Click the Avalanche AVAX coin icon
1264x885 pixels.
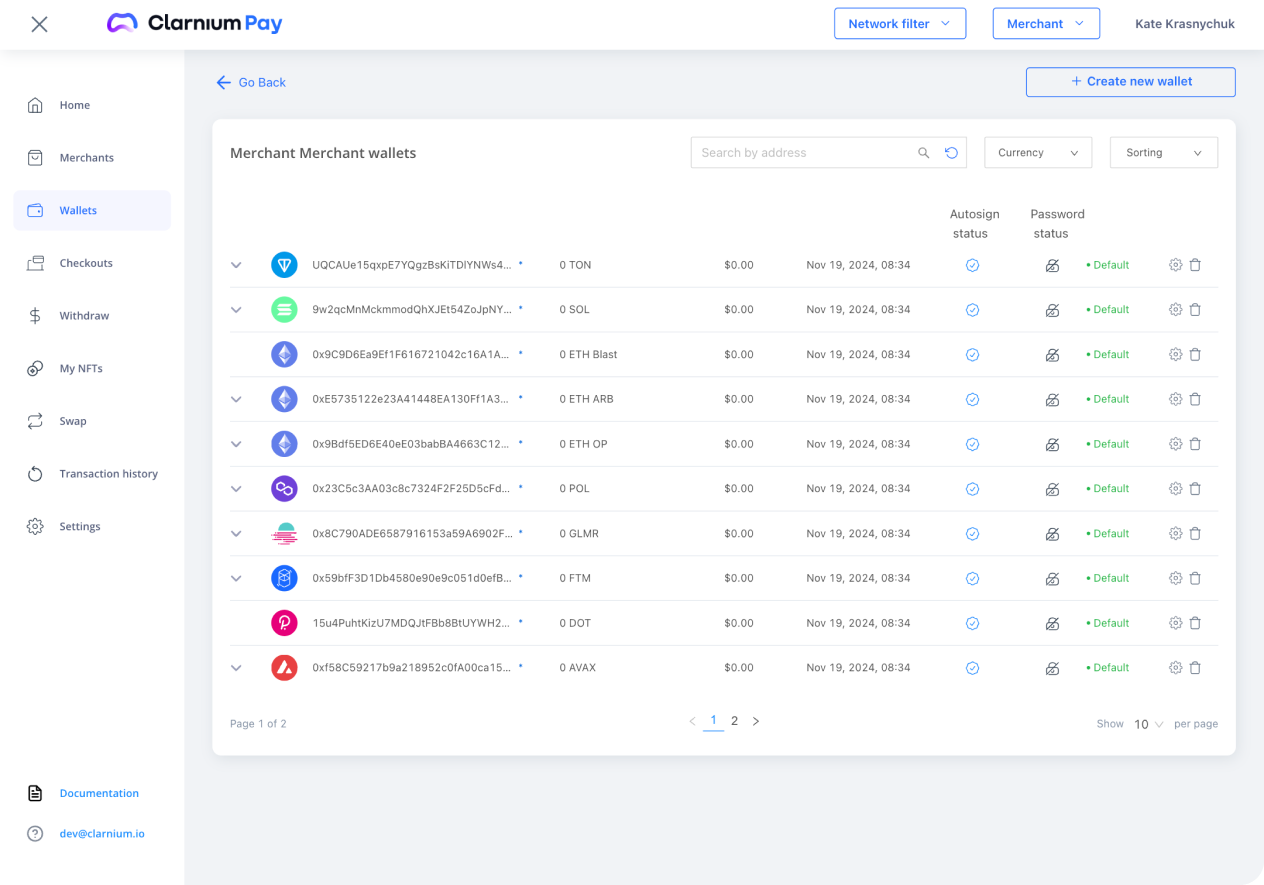284,667
